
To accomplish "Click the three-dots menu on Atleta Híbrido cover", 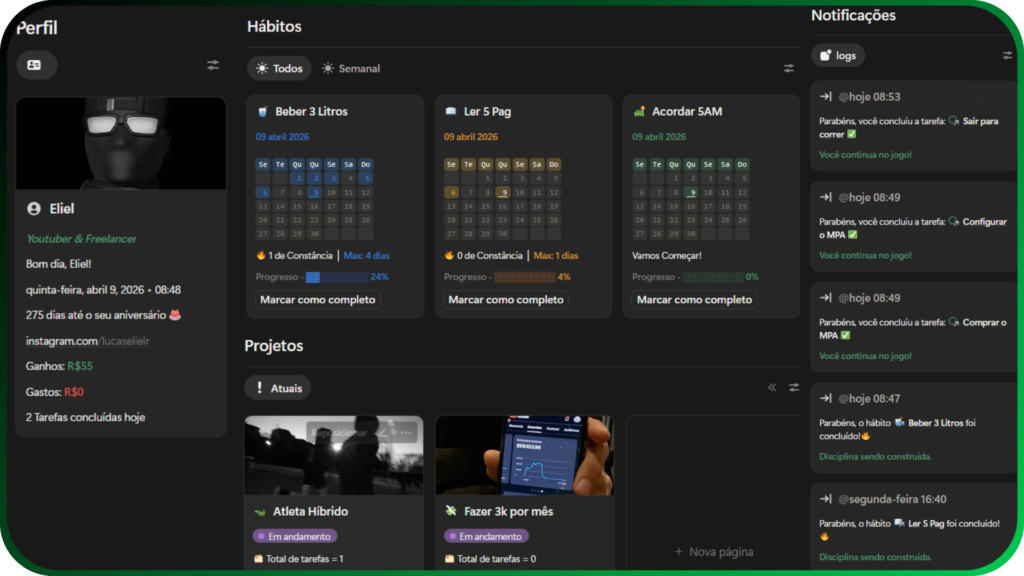I will (406, 433).
